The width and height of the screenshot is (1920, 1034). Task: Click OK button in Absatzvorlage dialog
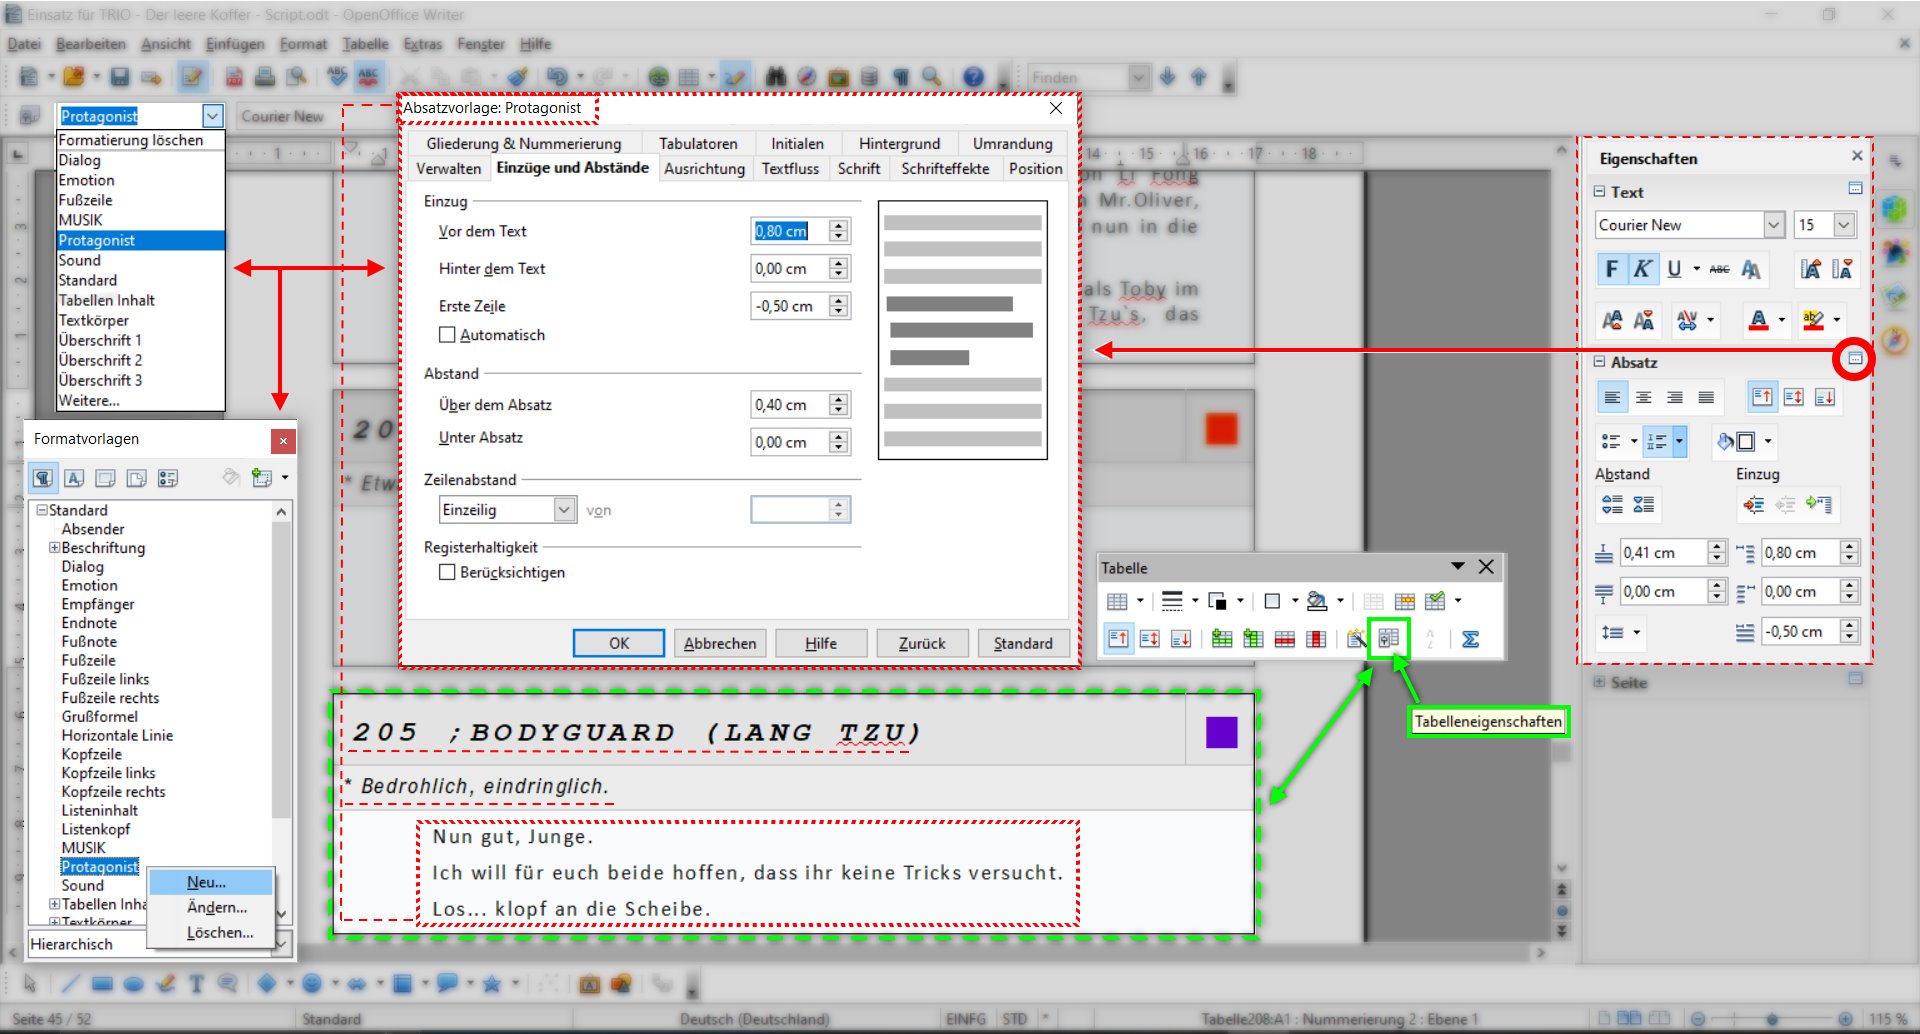pyautogui.click(x=619, y=643)
